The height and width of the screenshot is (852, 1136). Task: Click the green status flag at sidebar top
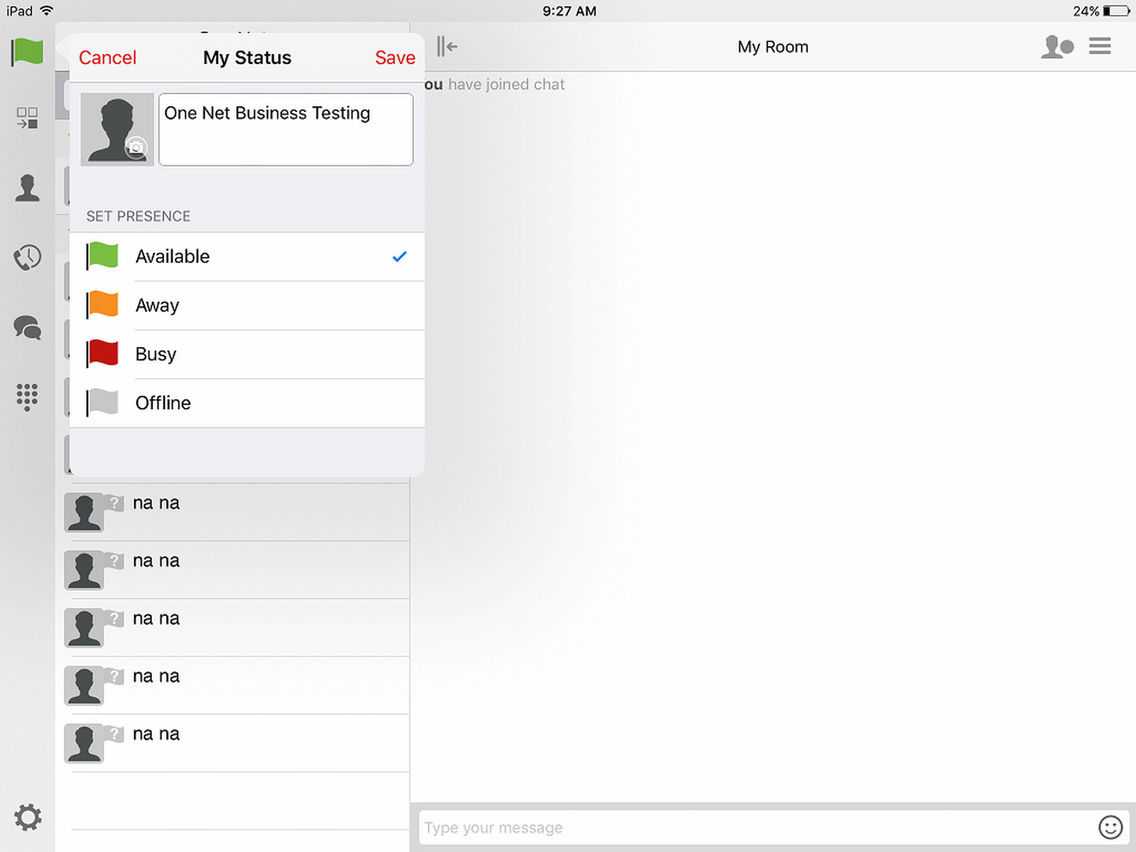27,53
